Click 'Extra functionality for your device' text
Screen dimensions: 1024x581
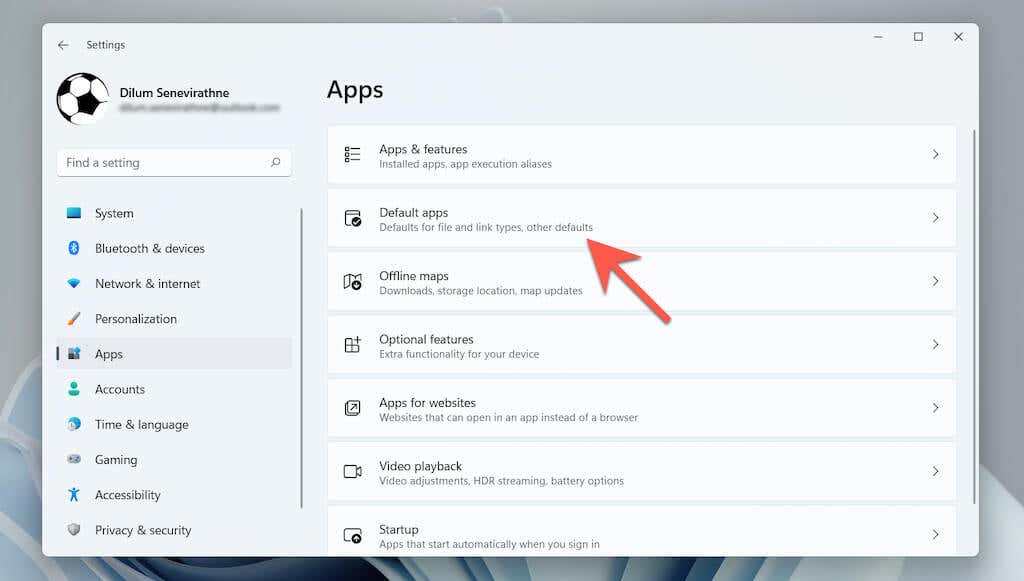click(x=459, y=354)
